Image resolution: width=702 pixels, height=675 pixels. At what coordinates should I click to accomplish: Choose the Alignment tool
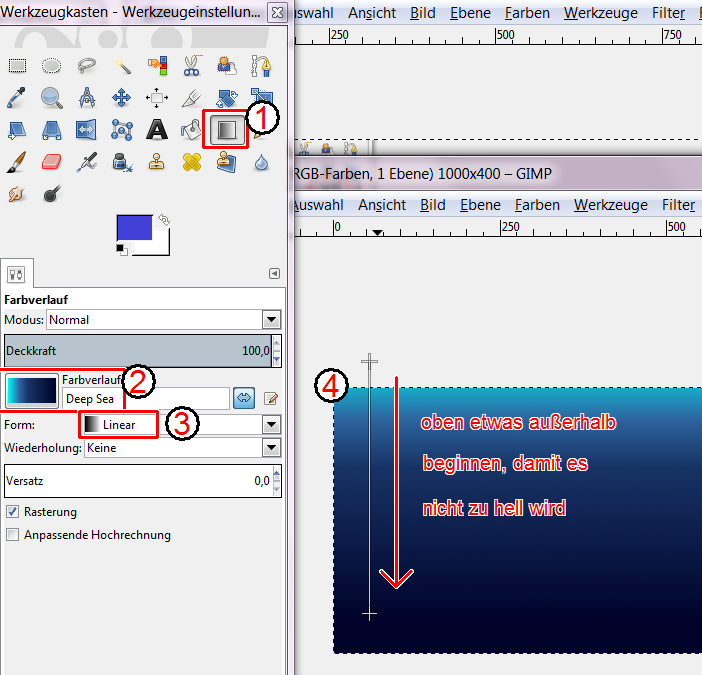coord(157,98)
